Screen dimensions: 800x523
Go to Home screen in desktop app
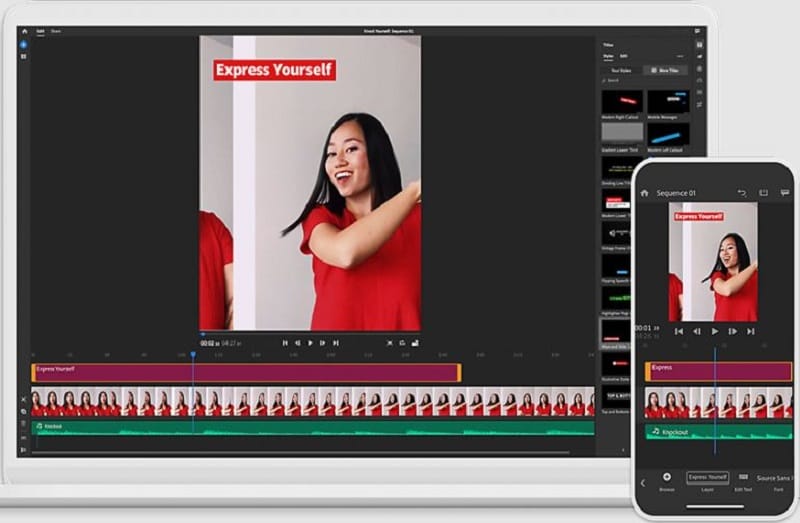coord(24,32)
